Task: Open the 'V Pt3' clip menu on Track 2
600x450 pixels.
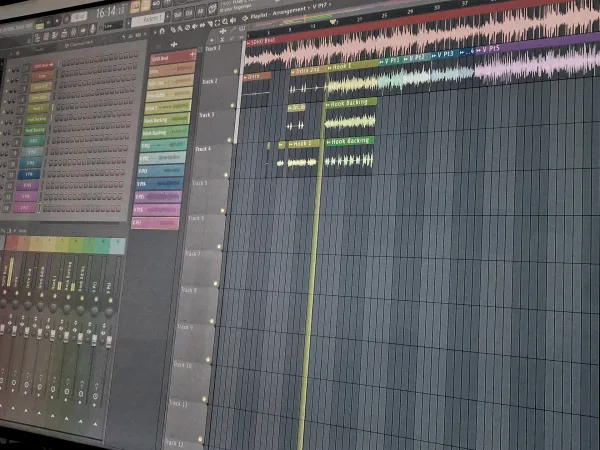Action: pos(434,56)
